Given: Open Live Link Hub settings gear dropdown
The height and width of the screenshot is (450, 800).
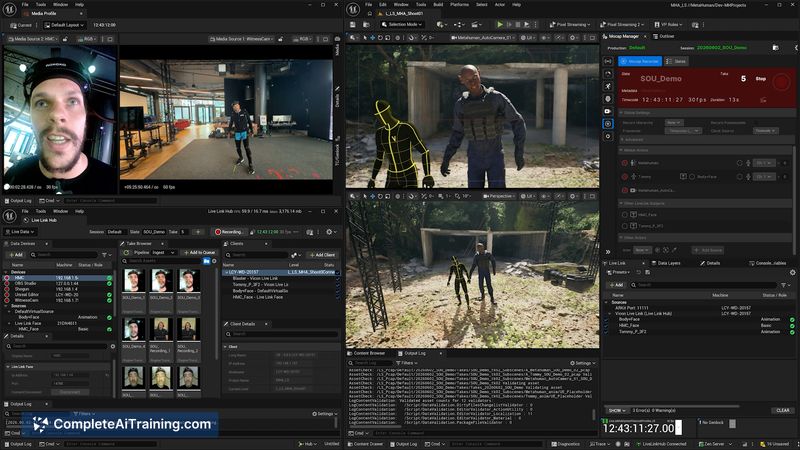Looking at the screenshot, I should coord(331,232).
